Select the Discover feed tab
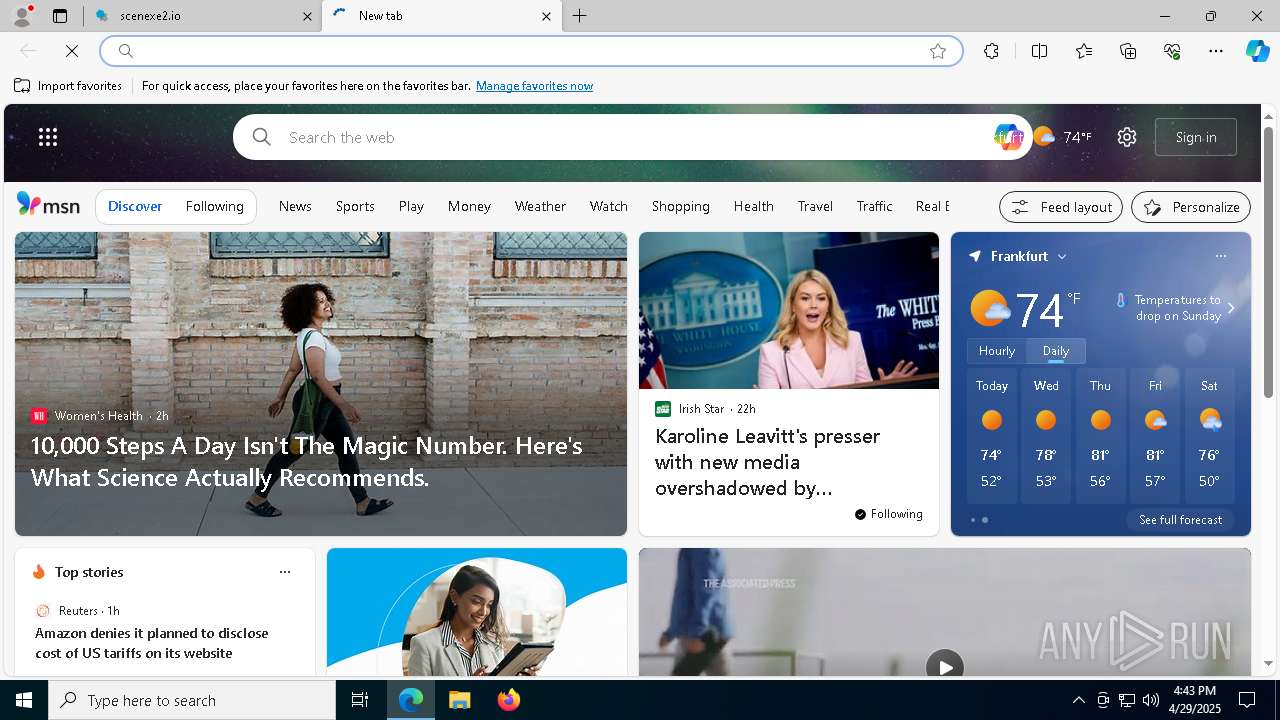The width and height of the screenshot is (1280, 720). [135, 206]
